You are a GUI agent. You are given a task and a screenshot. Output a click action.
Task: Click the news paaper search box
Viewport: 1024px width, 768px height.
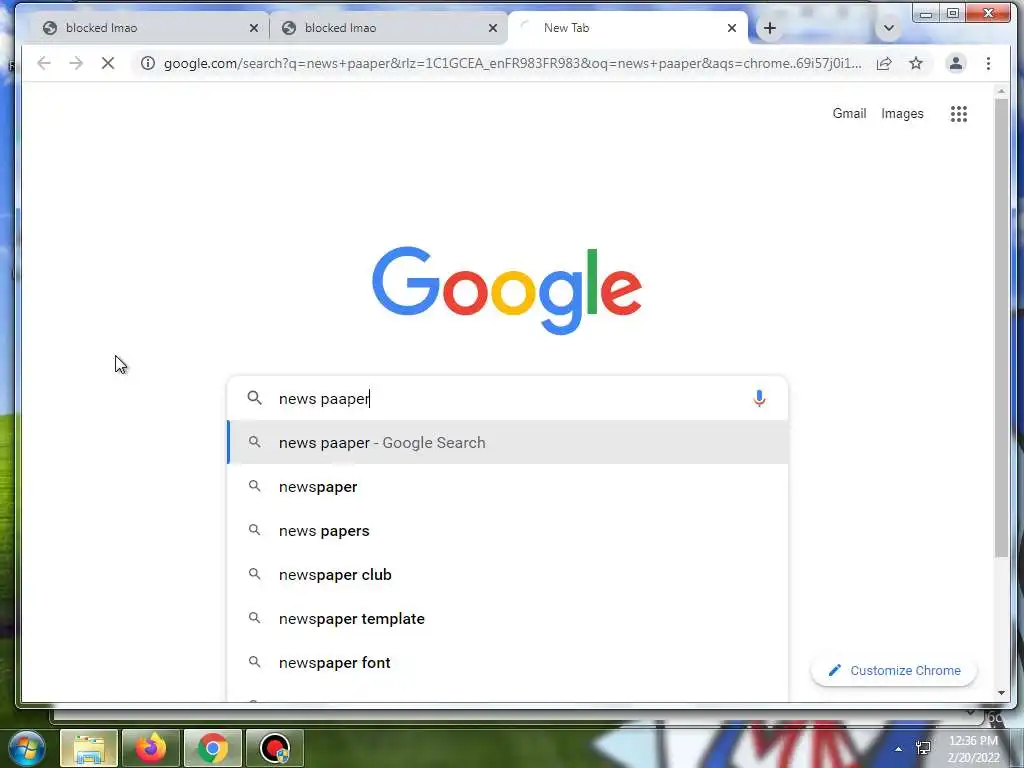tap(507, 398)
